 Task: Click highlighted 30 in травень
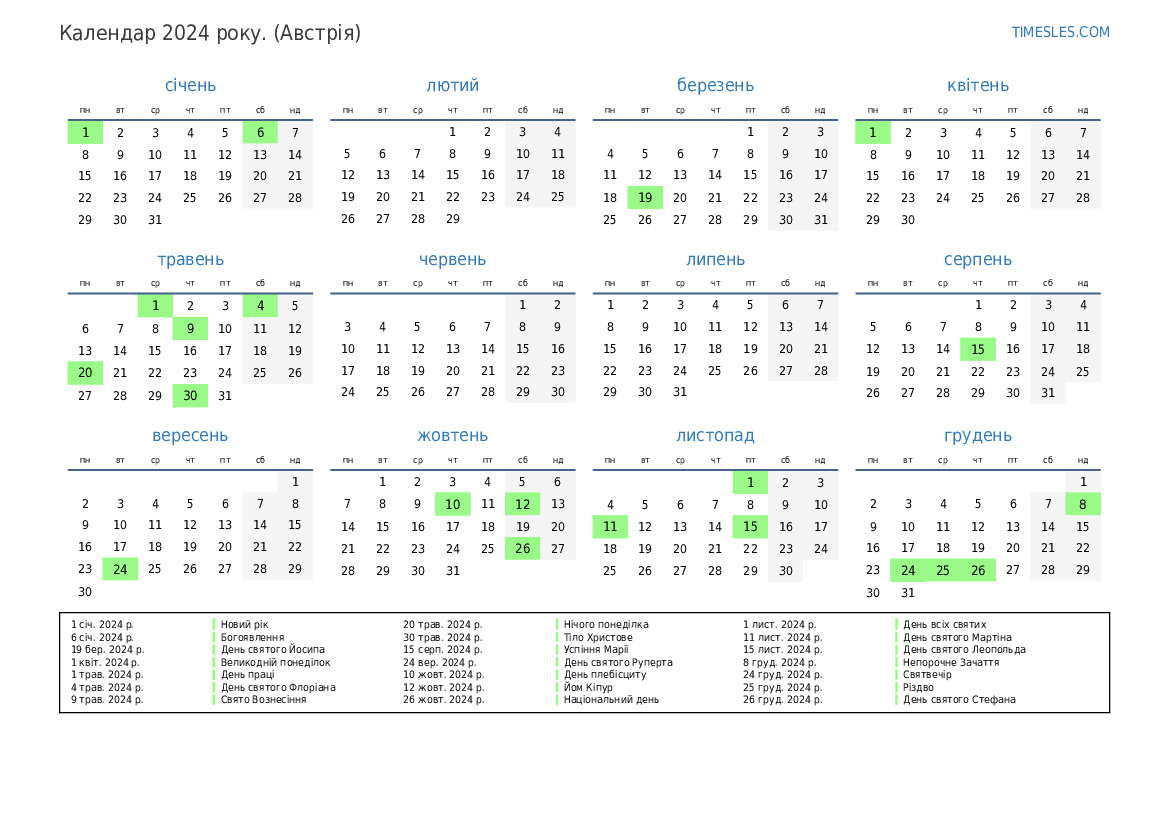(190, 395)
